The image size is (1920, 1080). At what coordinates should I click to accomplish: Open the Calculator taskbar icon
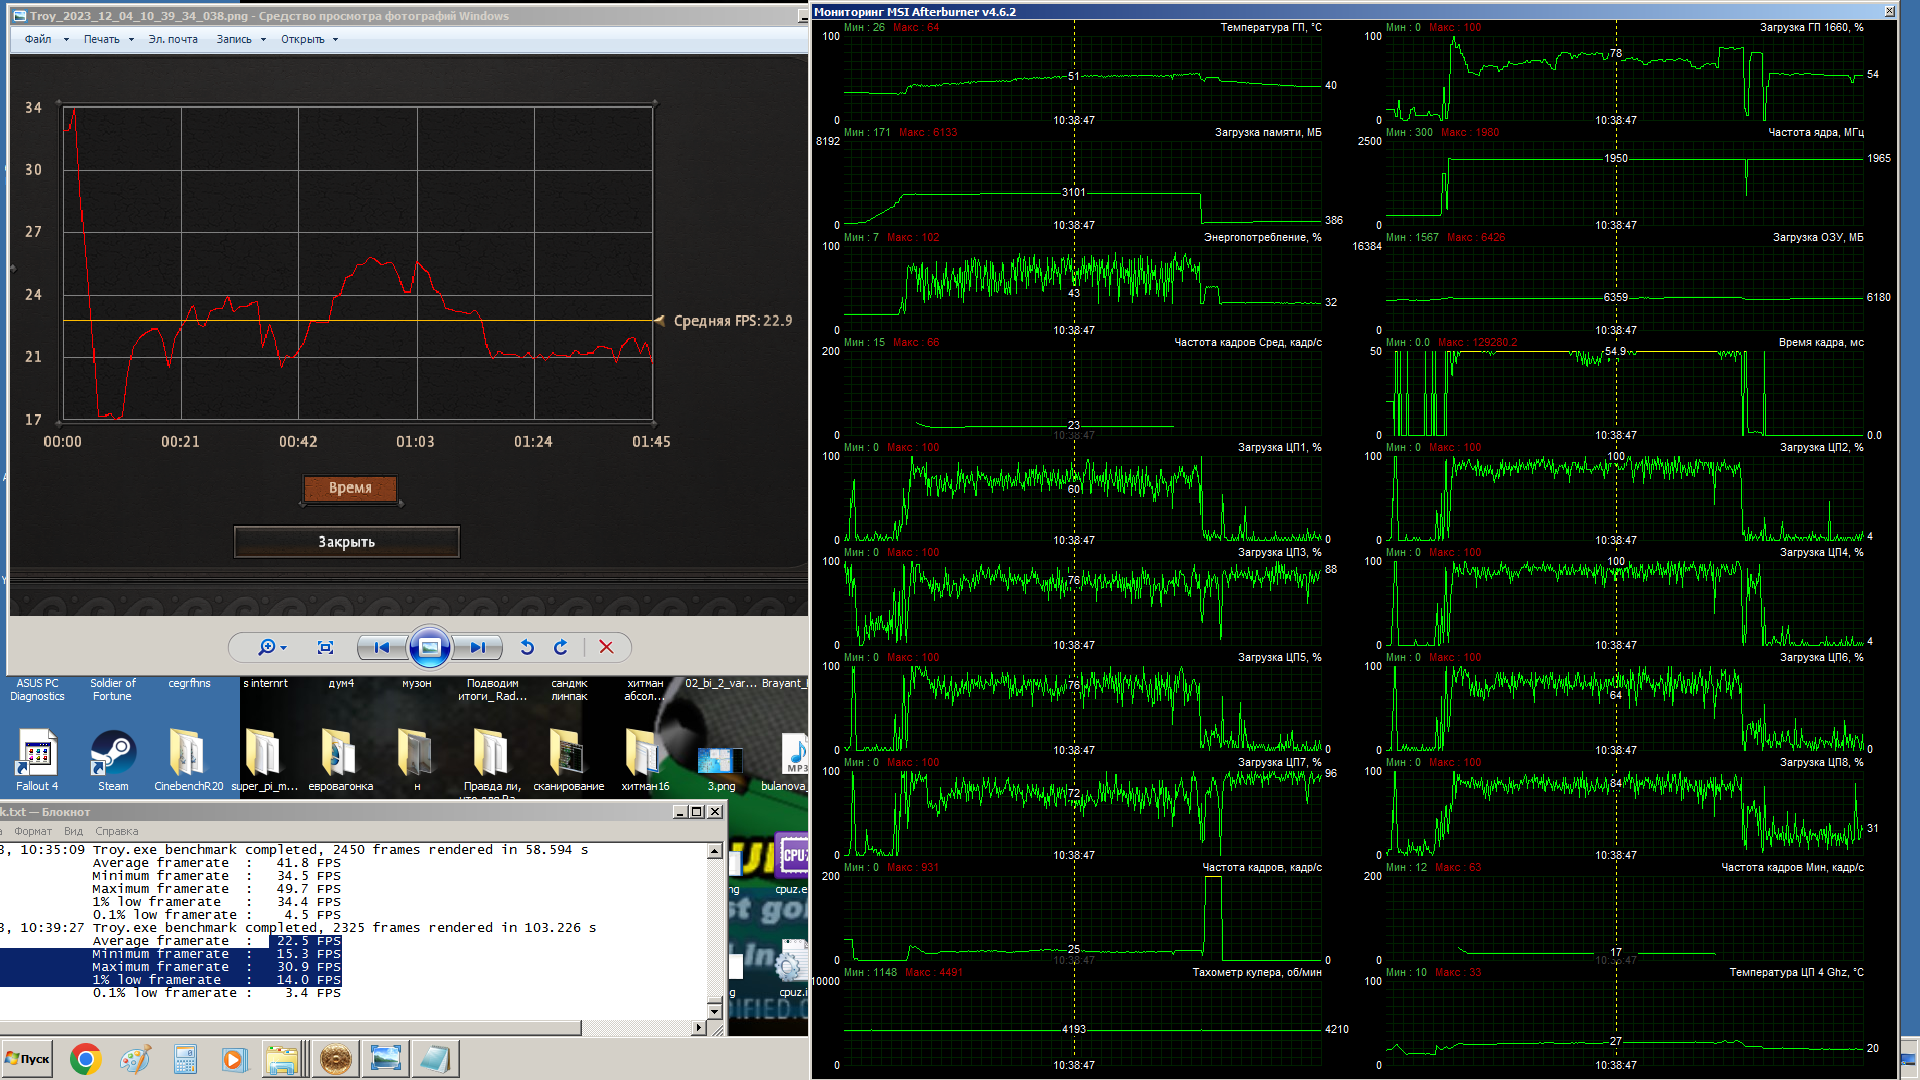click(x=185, y=1059)
